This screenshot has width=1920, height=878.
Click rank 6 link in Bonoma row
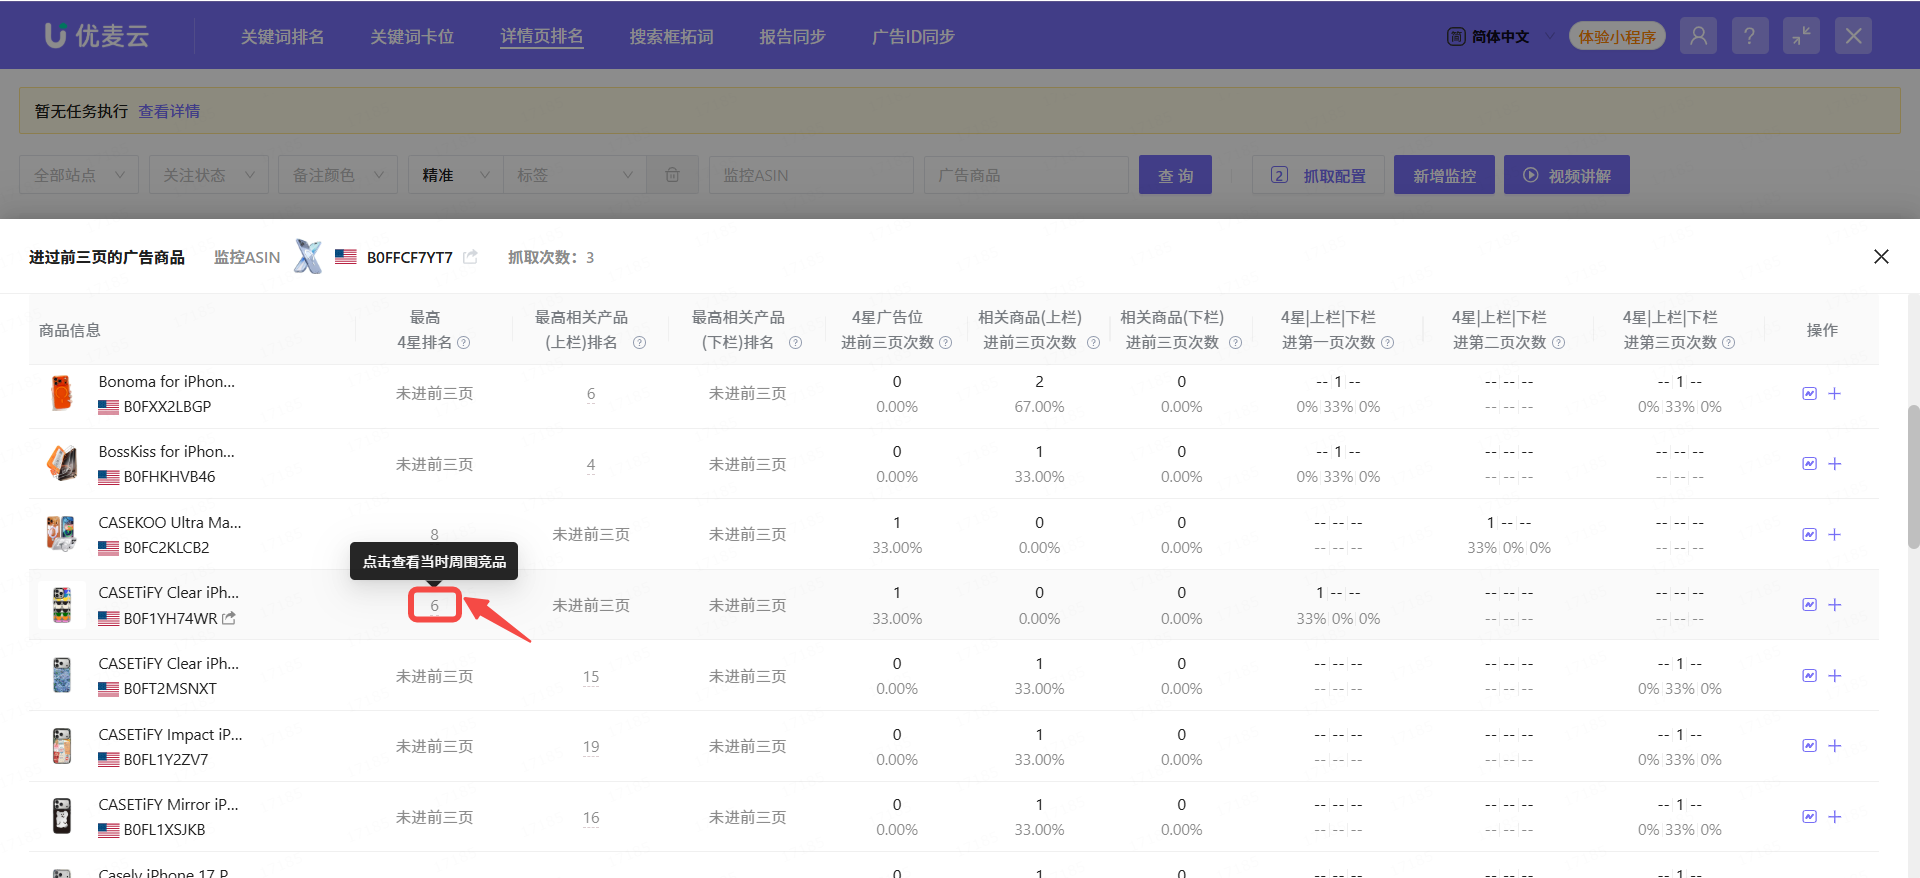click(x=591, y=394)
